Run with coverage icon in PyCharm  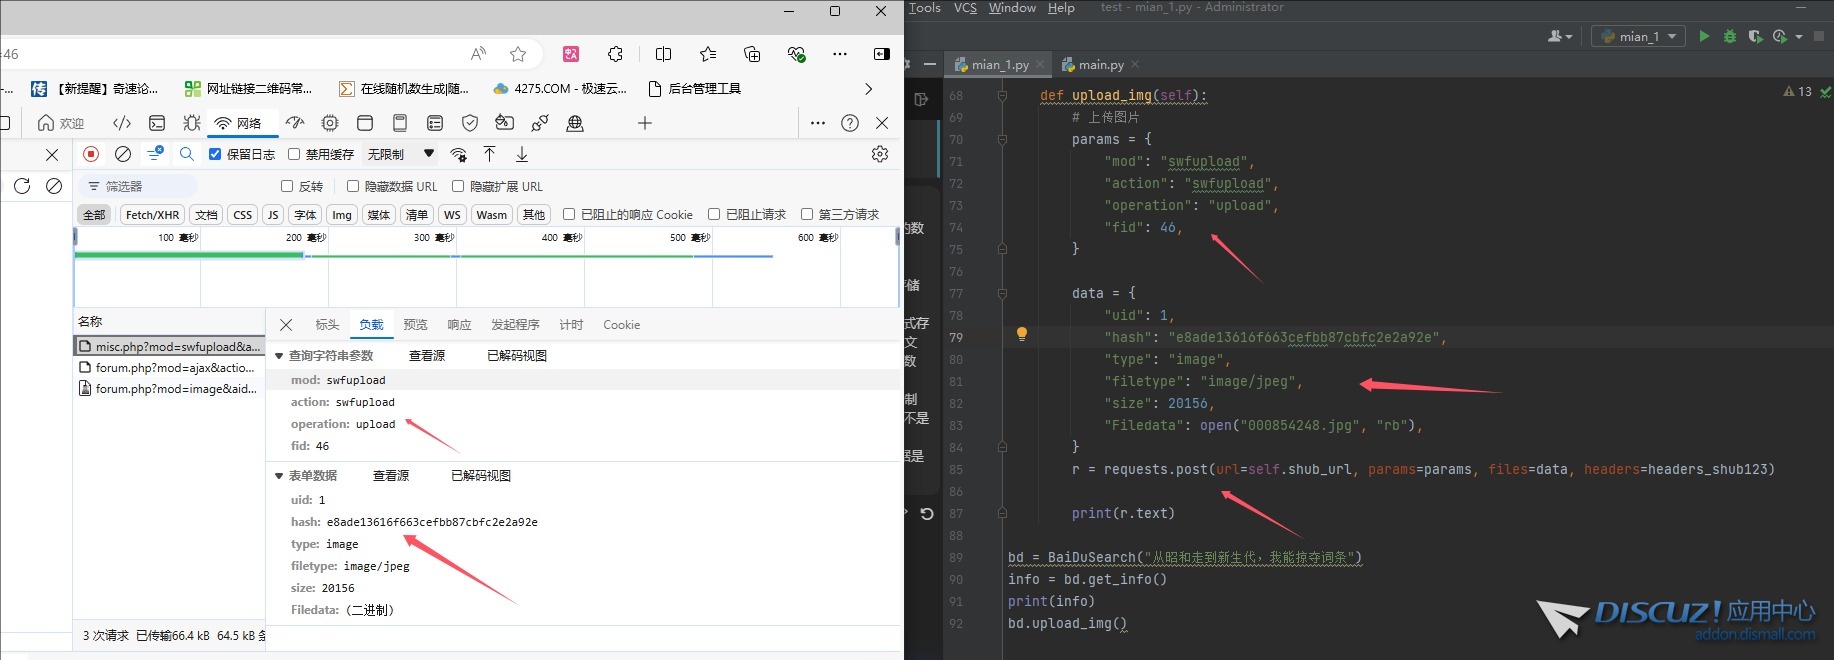click(x=1755, y=36)
